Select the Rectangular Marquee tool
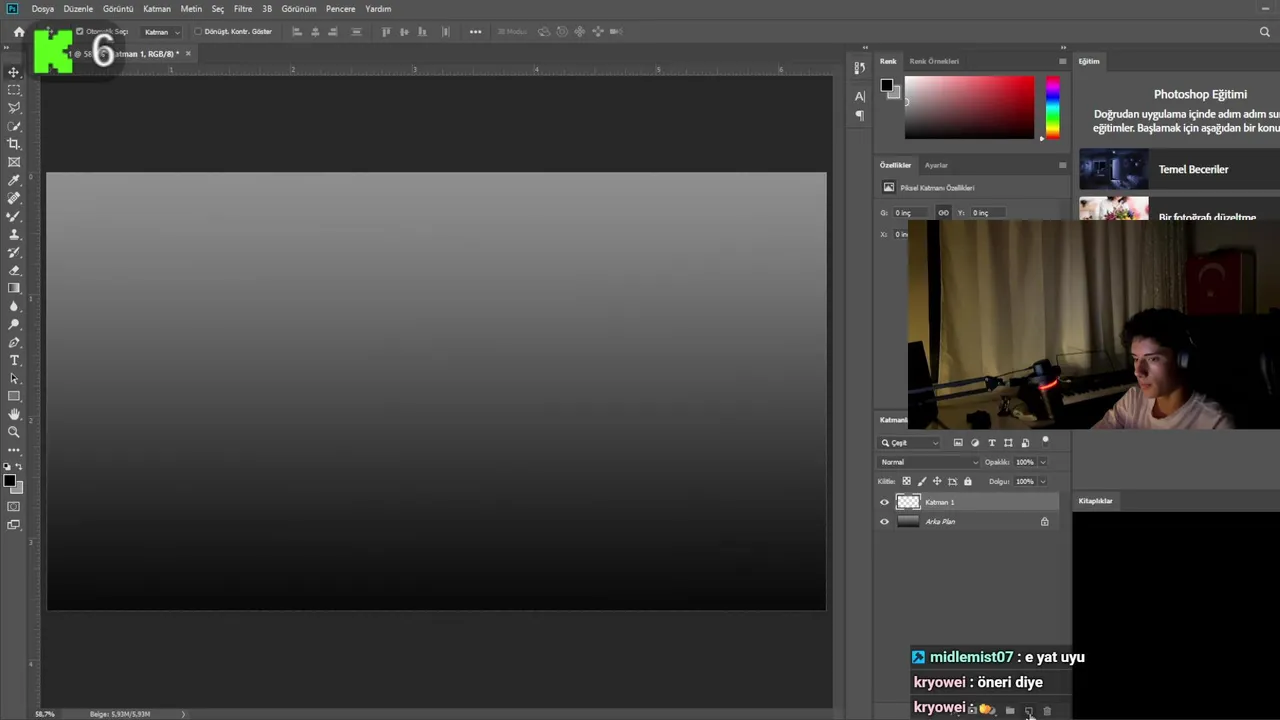This screenshot has width=1280, height=720. [x=14, y=90]
